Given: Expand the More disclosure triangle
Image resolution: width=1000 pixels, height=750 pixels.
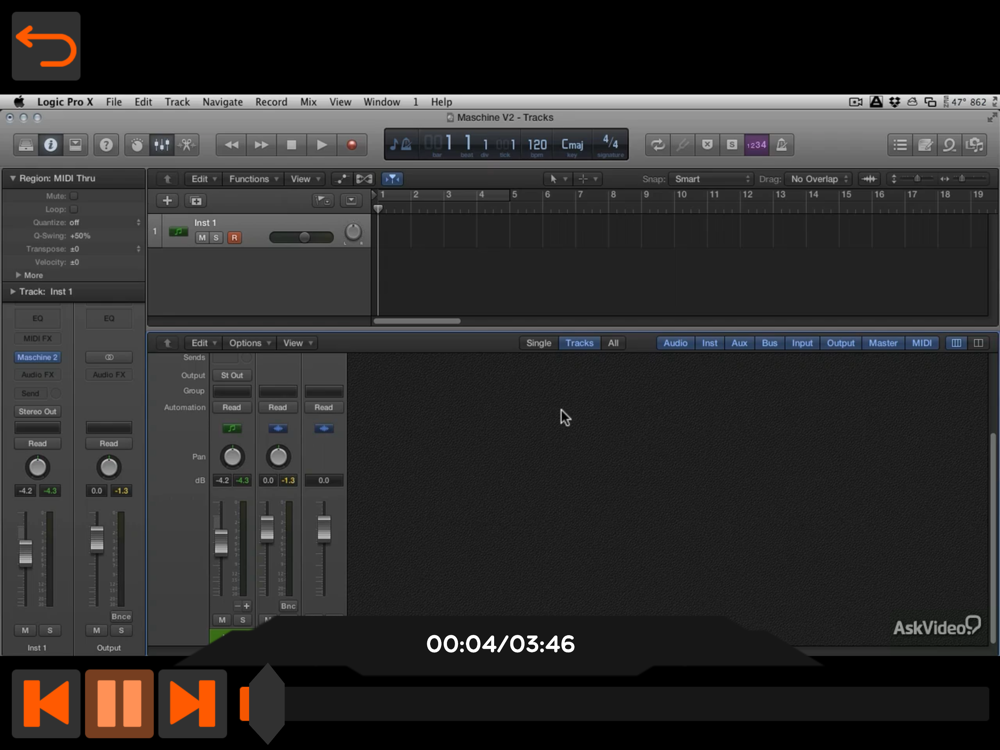Looking at the screenshot, I should click(x=18, y=275).
